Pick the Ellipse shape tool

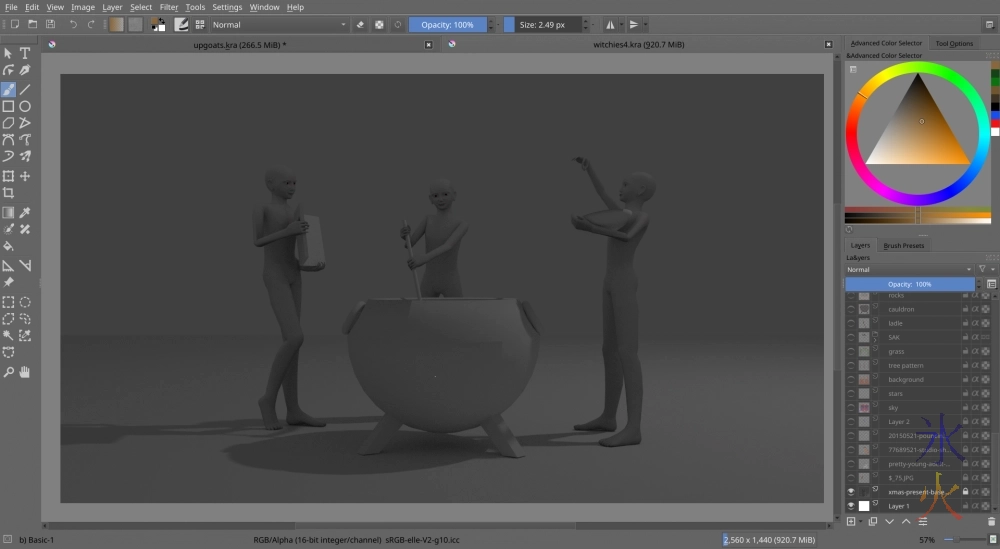pos(25,106)
